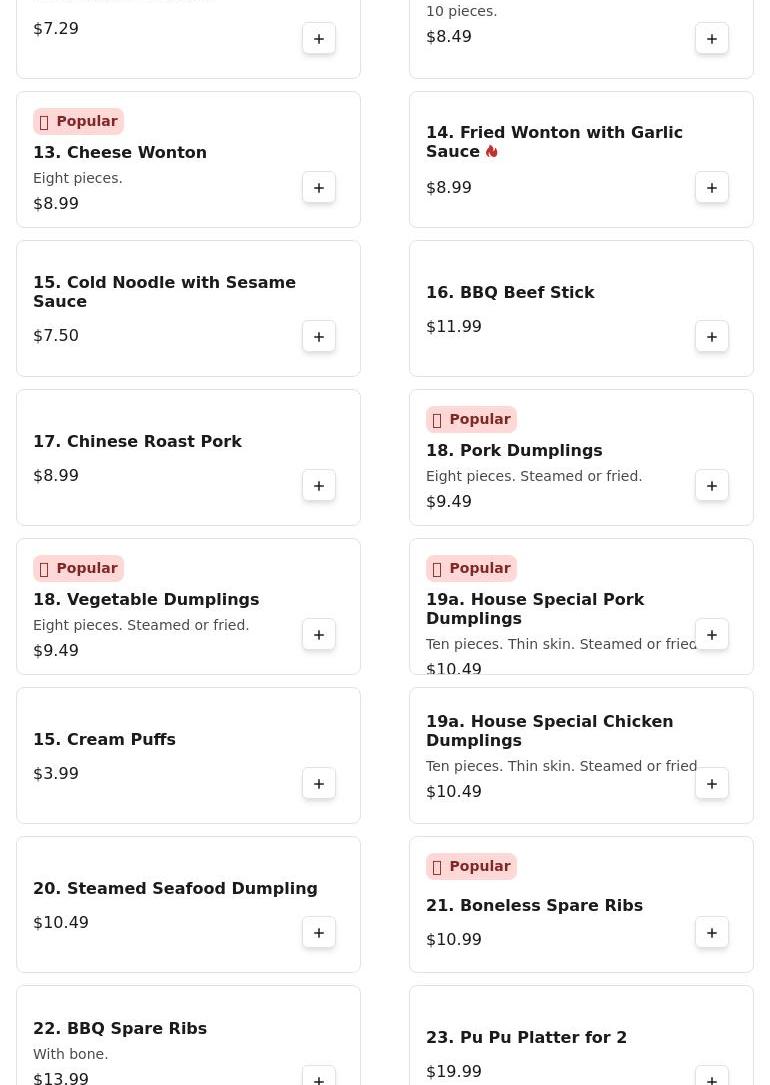This screenshot has height=1085, width=770.
Task: Add 15. Cream Puffs to order
Action: (319, 784)
